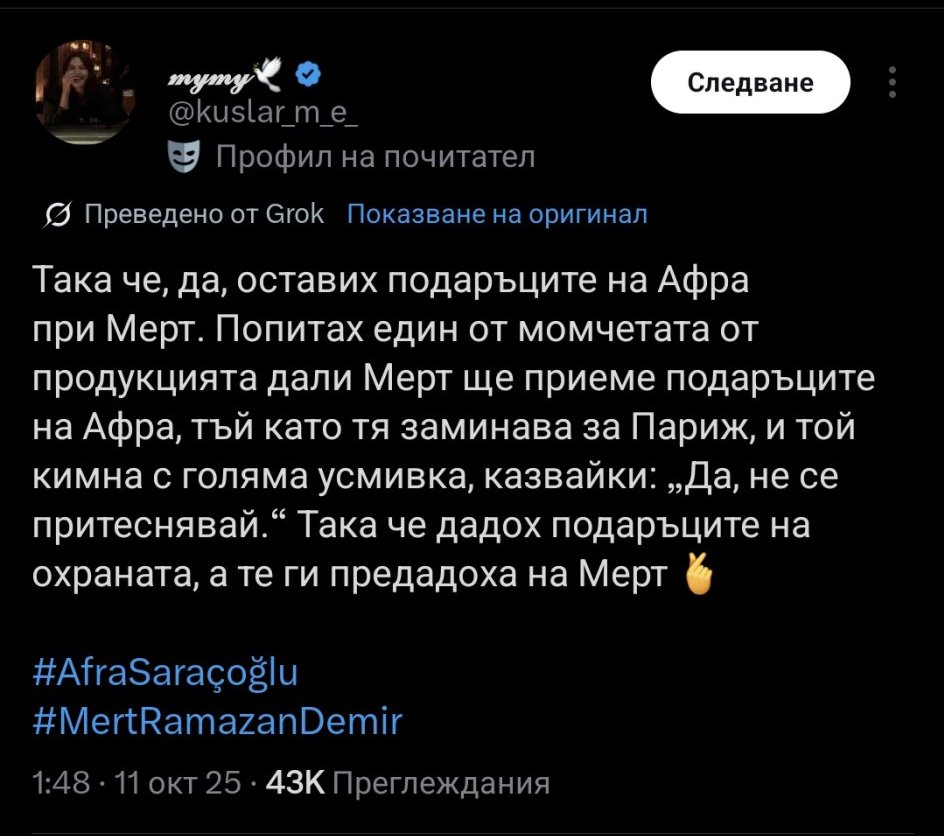Open the more options three-dot menu
Viewport: 944px width, 836px height.
(892, 82)
